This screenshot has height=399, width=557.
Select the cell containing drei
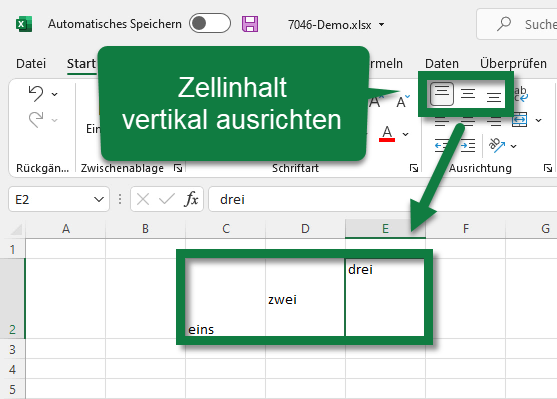click(385, 298)
